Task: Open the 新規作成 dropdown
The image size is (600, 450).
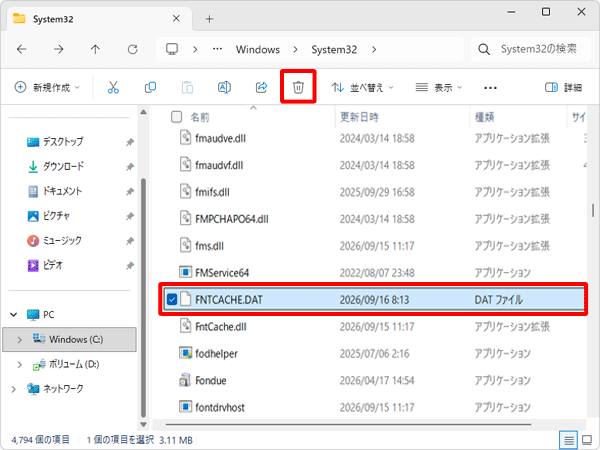Action: (47, 88)
